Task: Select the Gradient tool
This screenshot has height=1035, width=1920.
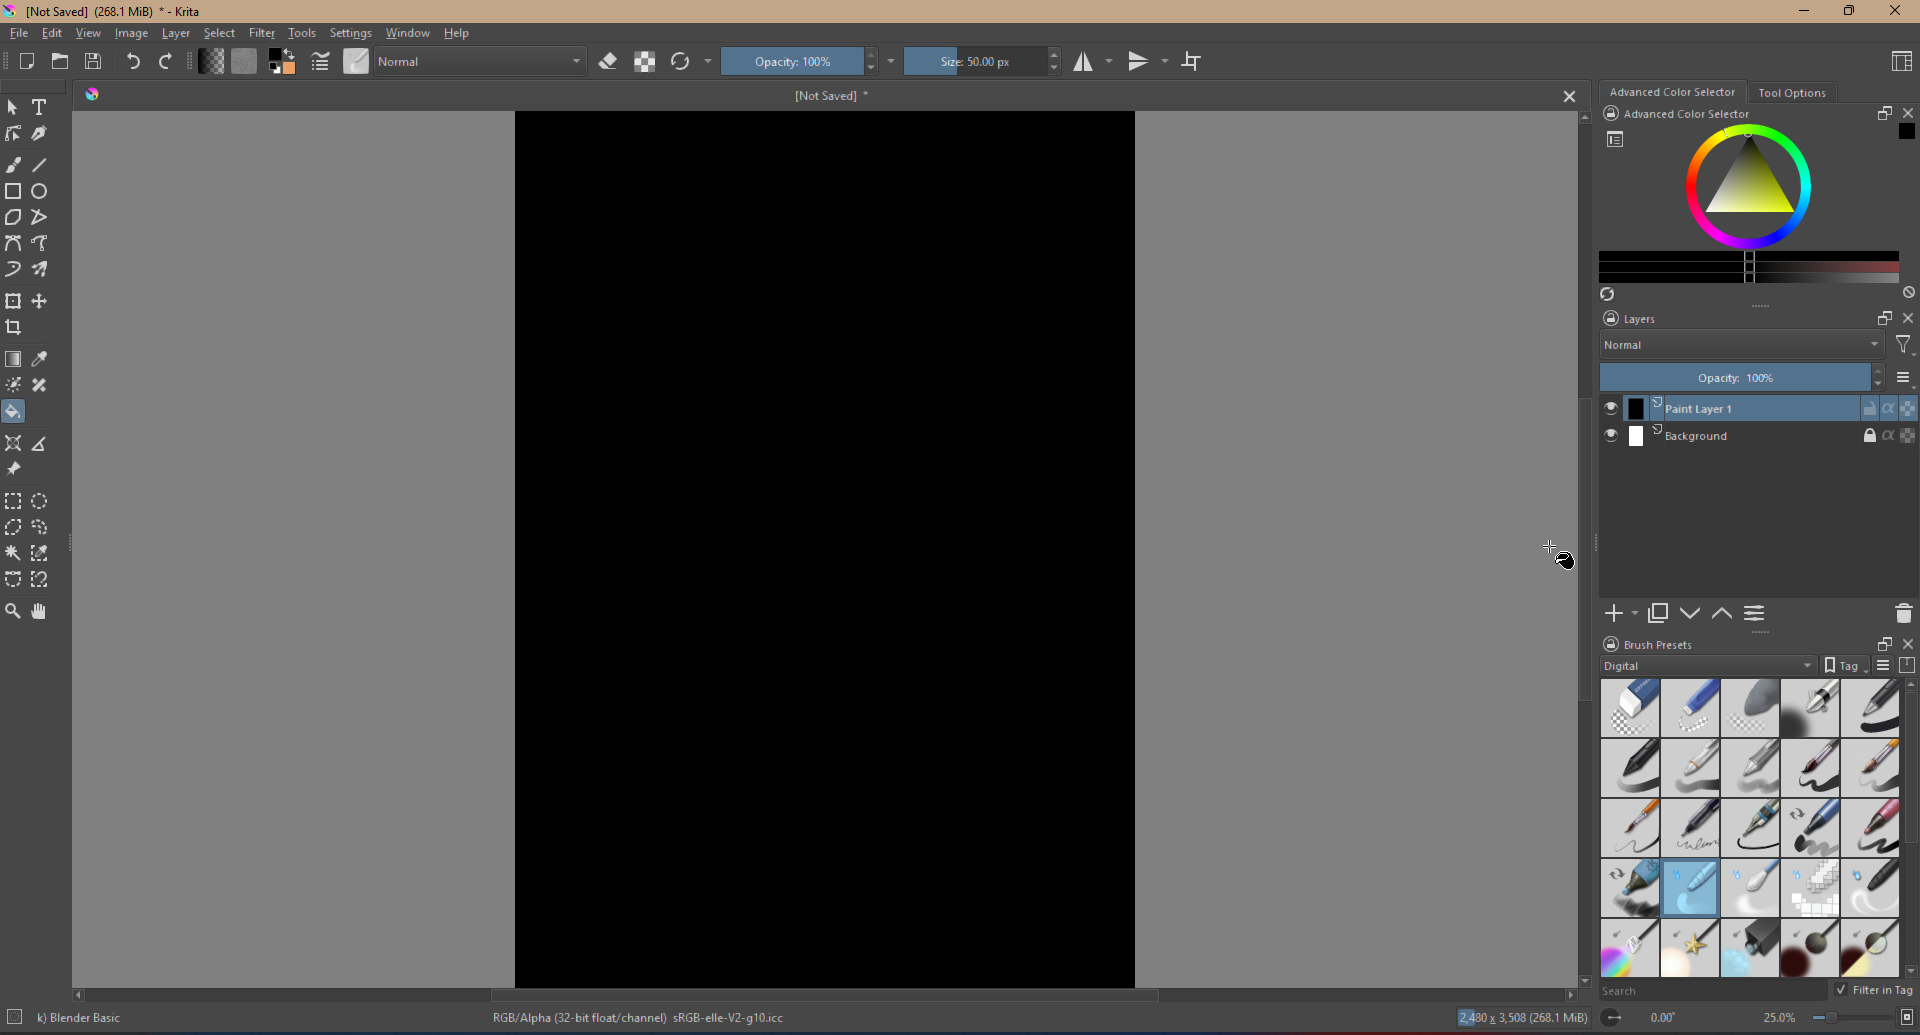Action: pyautogui.click(x=13, y=359)
